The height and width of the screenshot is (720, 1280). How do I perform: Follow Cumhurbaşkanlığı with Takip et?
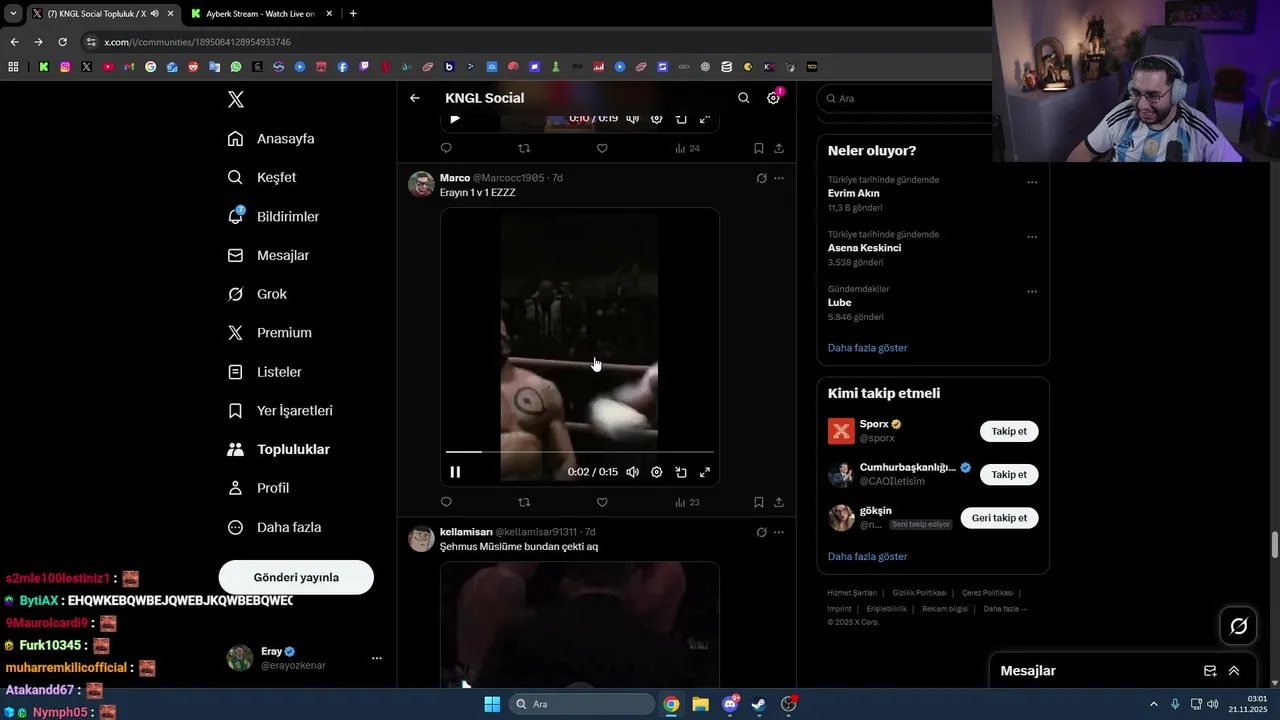point(1009,474)
